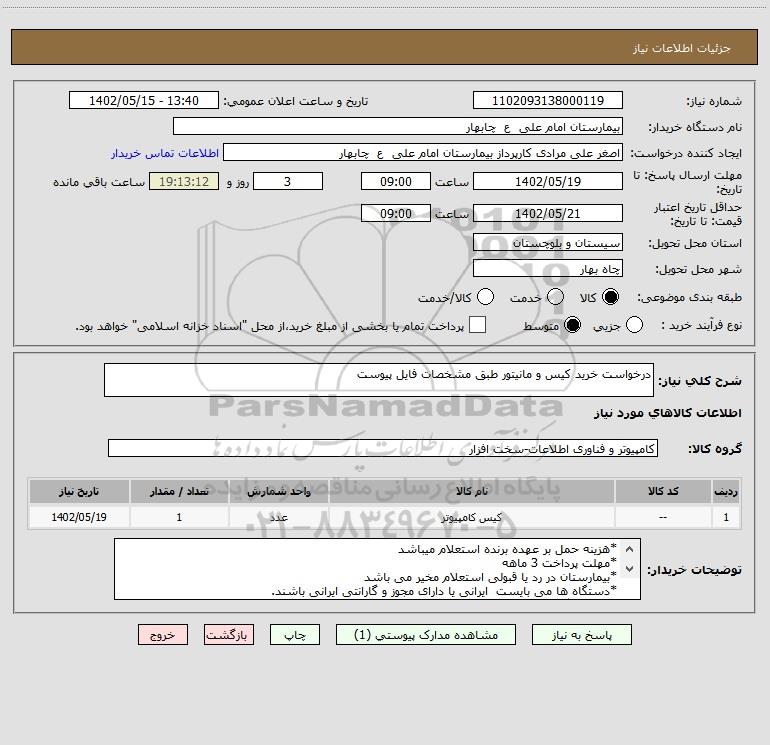
Task: Click the نام کالا column header
Action: pos(471,491)
